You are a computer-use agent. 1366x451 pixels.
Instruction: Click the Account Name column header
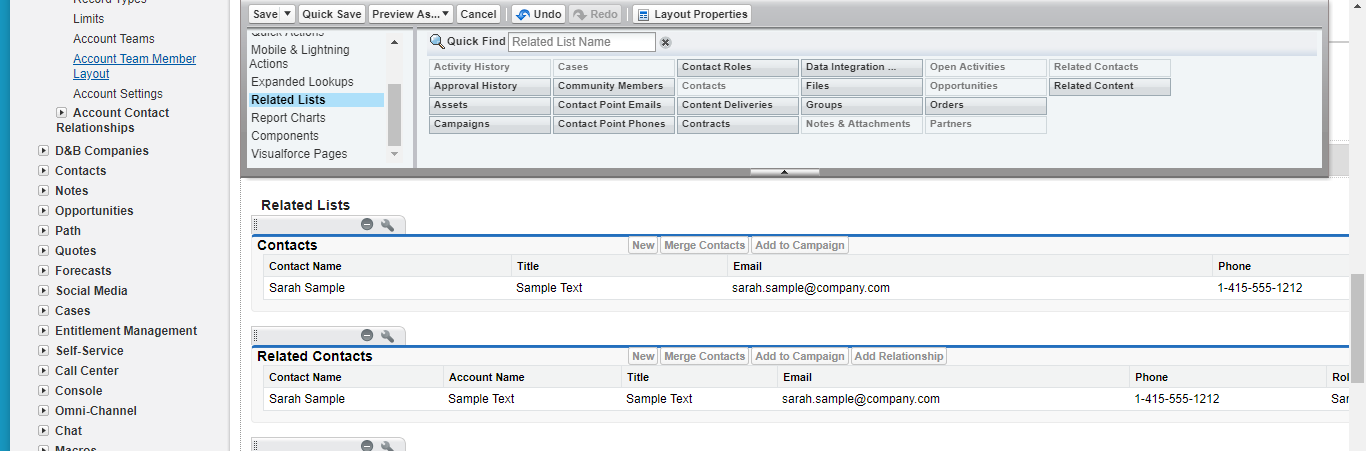pos(531,377)
